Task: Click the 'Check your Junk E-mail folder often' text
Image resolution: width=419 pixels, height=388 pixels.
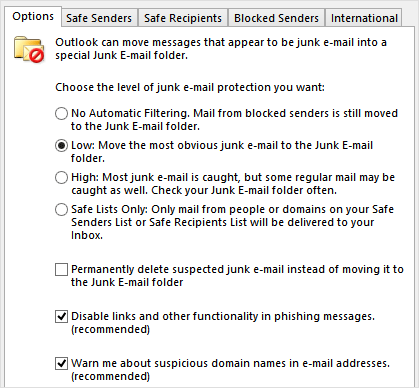Action: pos(244,190)
